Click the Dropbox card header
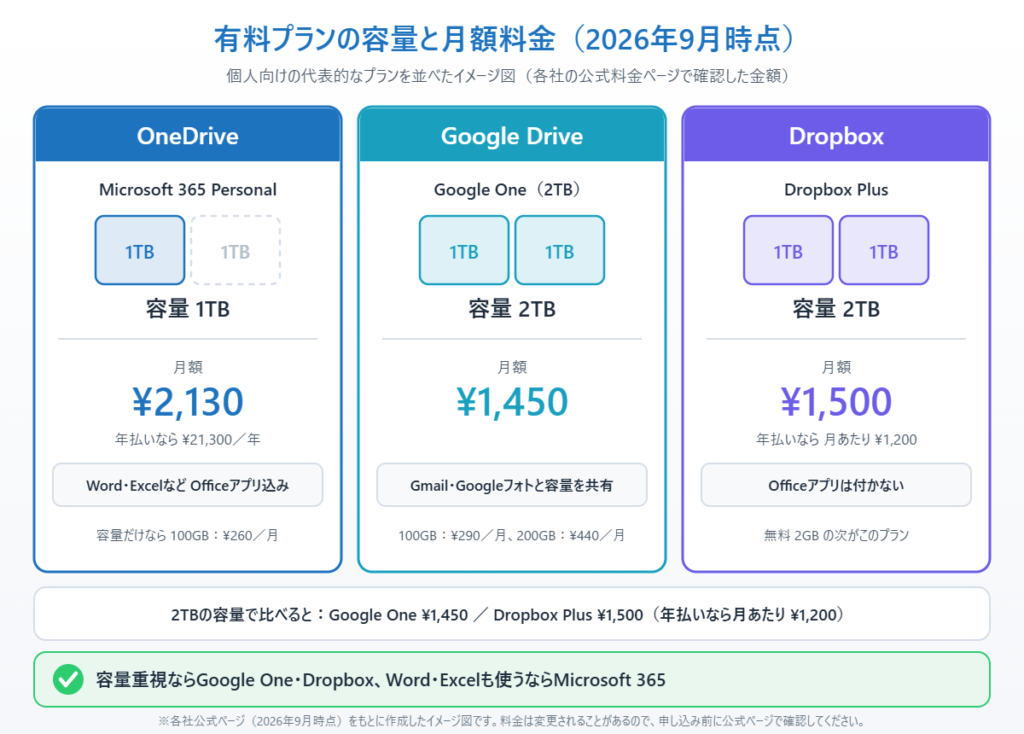 point(836,135)
